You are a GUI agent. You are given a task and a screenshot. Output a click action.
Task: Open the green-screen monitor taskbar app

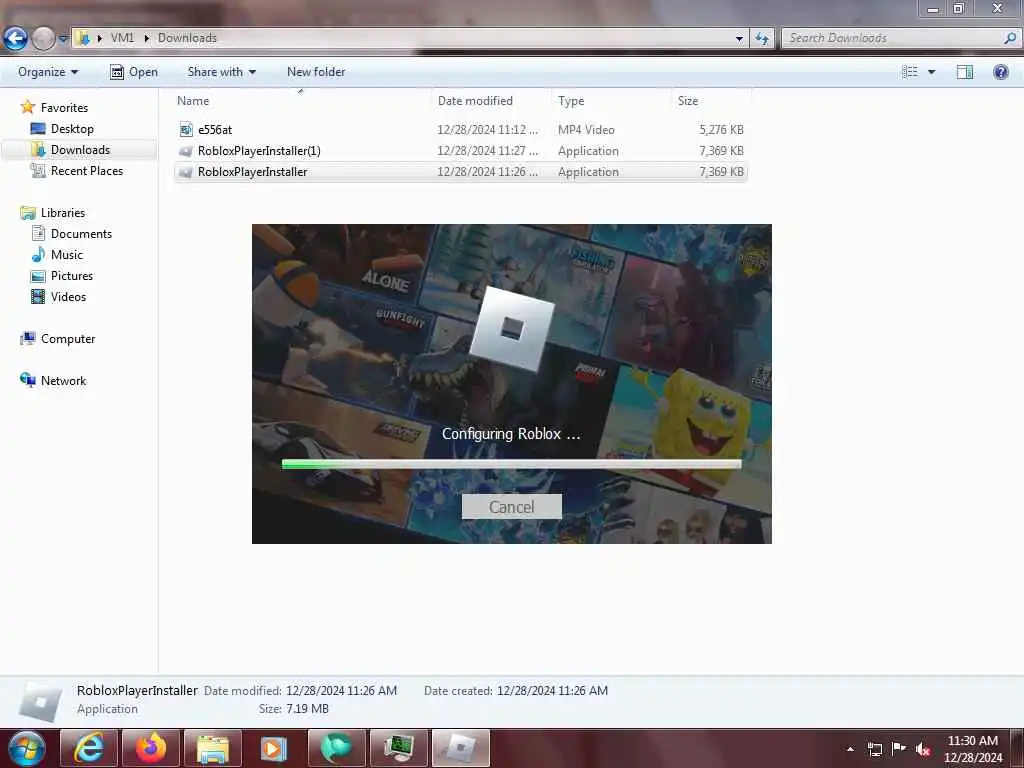point(398,748)
